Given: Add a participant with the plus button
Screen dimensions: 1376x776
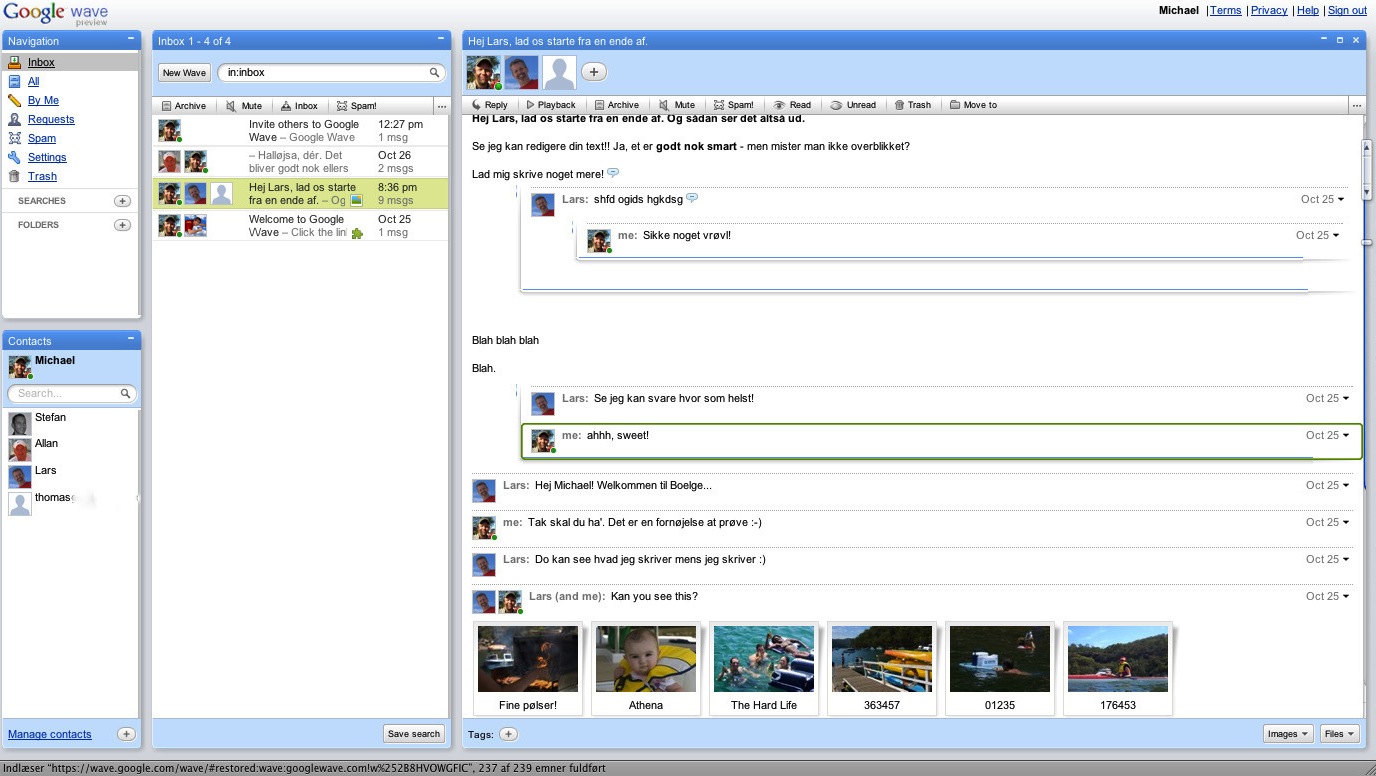Looking at the screenshot, I should (x=594, y=72).
